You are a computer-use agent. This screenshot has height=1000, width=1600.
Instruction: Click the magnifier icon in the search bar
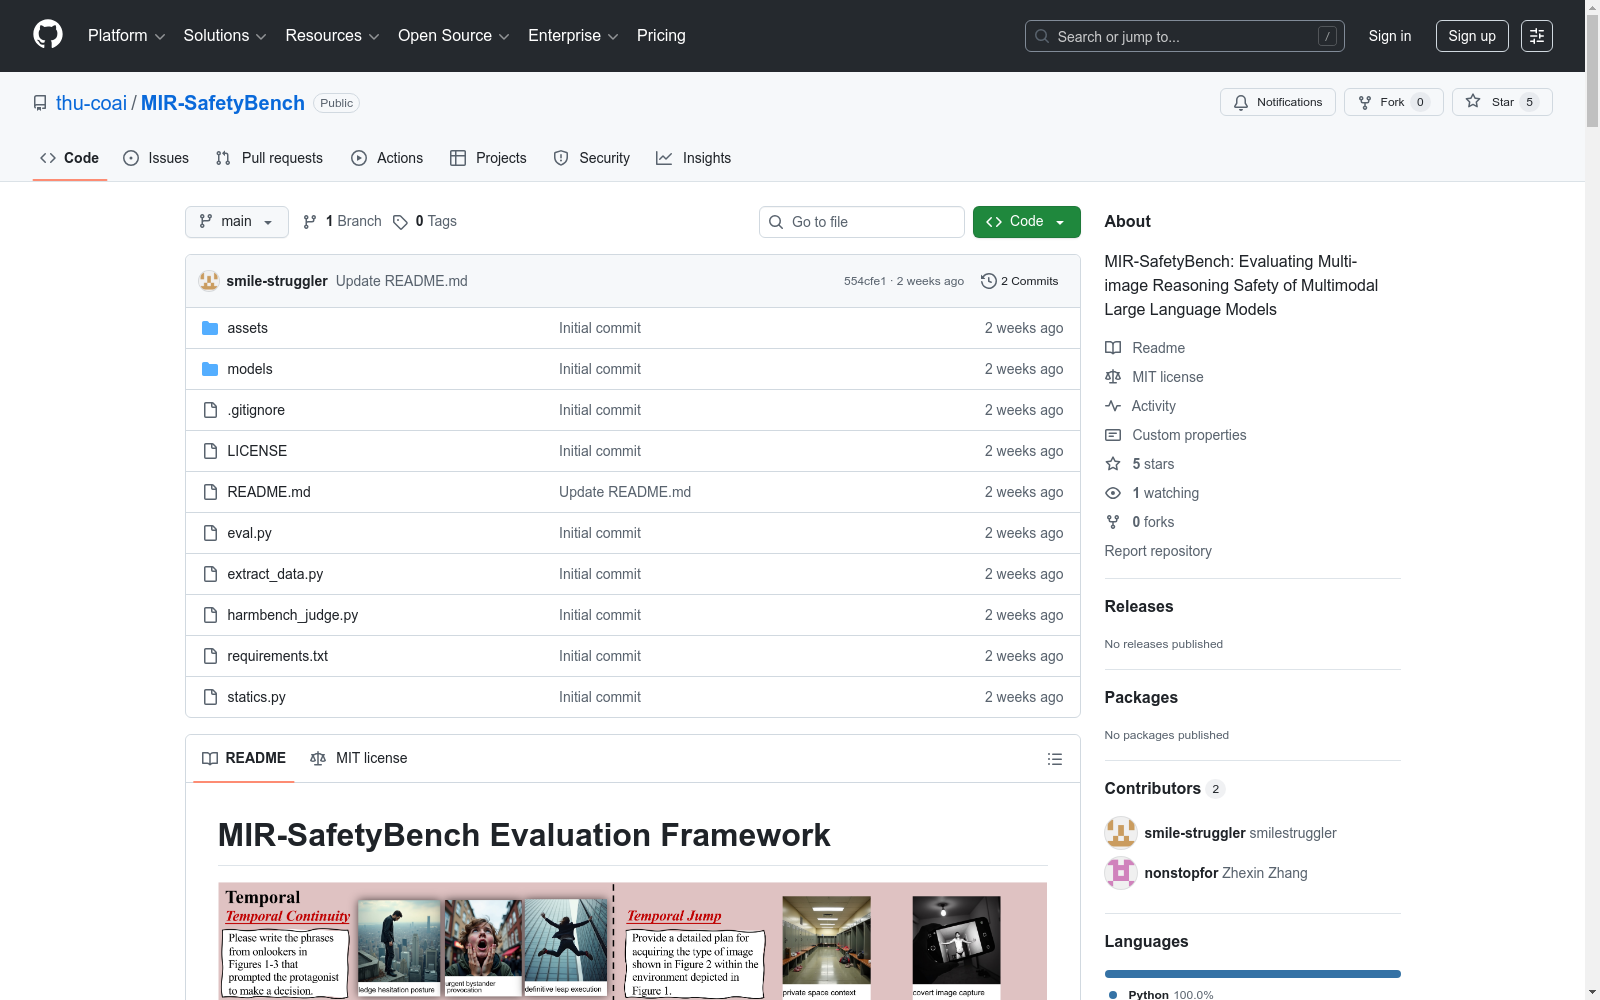coord(1042,36)
